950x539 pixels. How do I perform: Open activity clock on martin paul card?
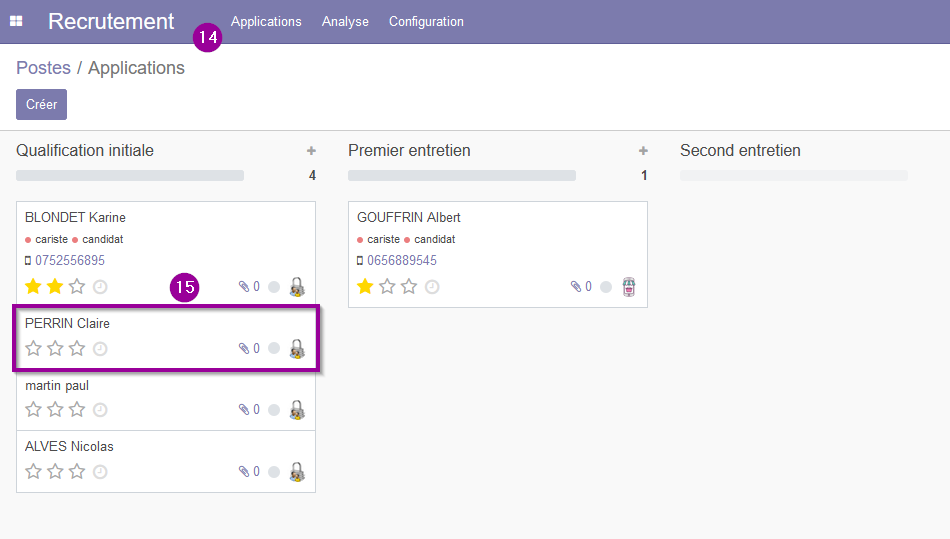pos(100,410)
